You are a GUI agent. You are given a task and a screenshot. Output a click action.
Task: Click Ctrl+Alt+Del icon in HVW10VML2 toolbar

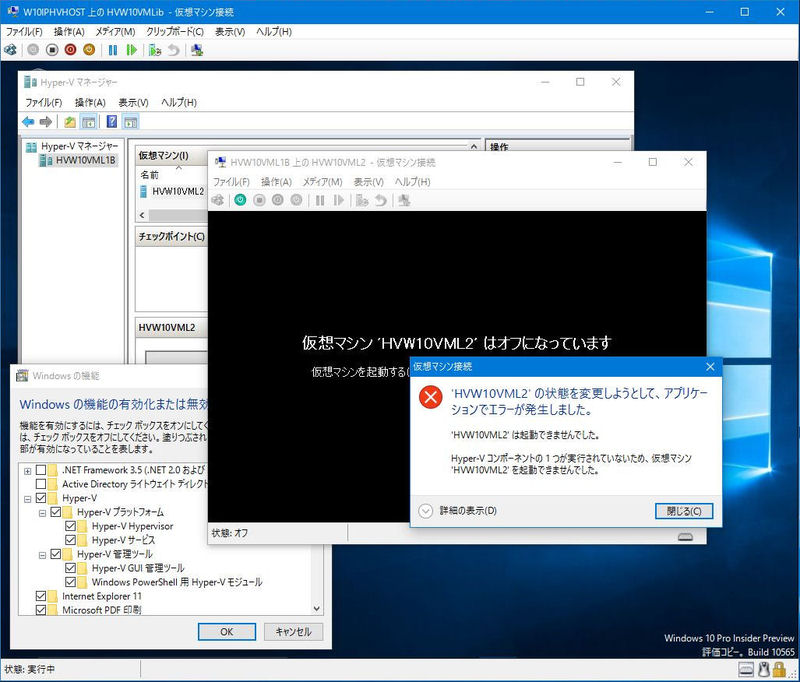pyautogui.click(x=218, y=200)
